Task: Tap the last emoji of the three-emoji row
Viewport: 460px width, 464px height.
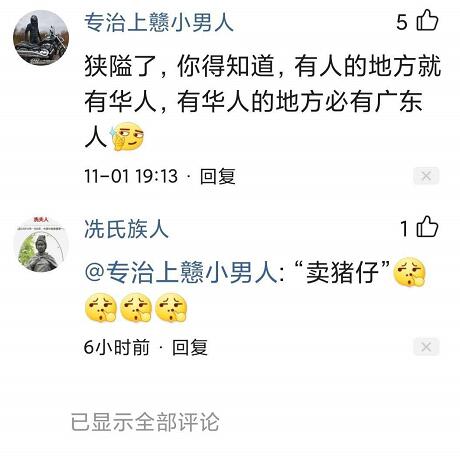Action: tap(171, 308)
